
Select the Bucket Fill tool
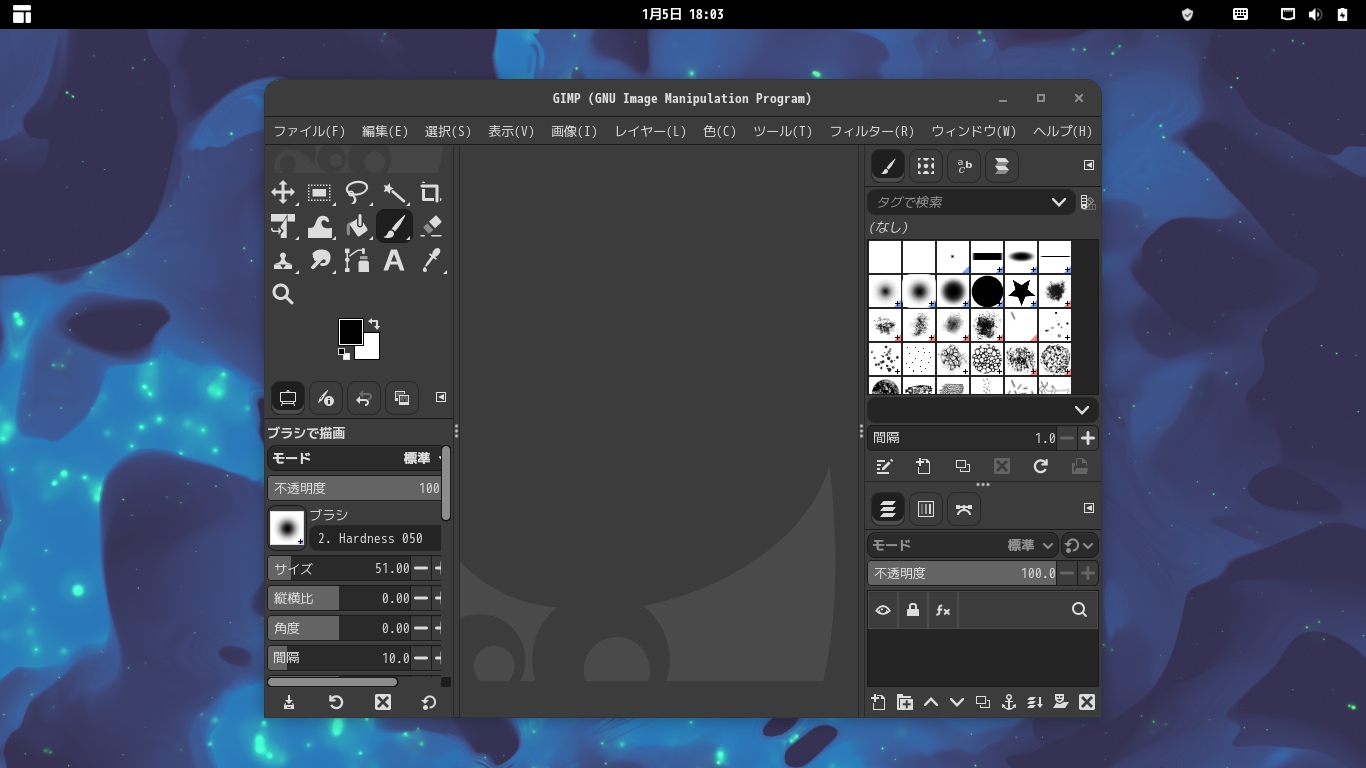(x=357, y=227)
